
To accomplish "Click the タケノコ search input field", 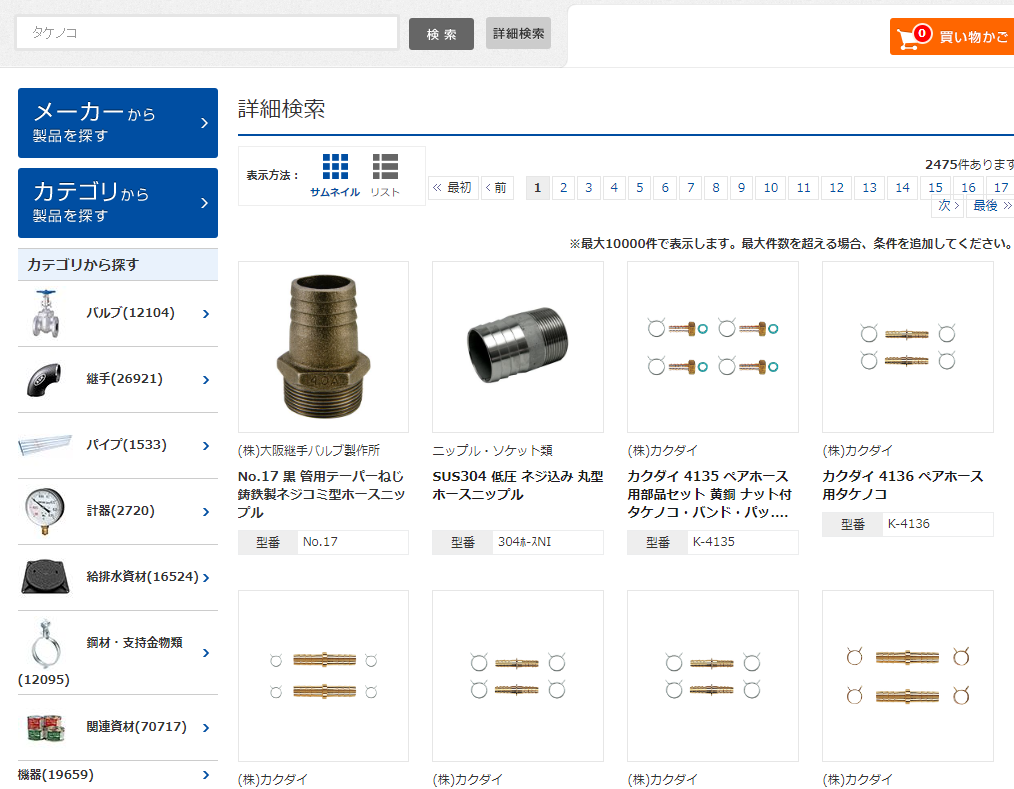I will pos(207,33).
